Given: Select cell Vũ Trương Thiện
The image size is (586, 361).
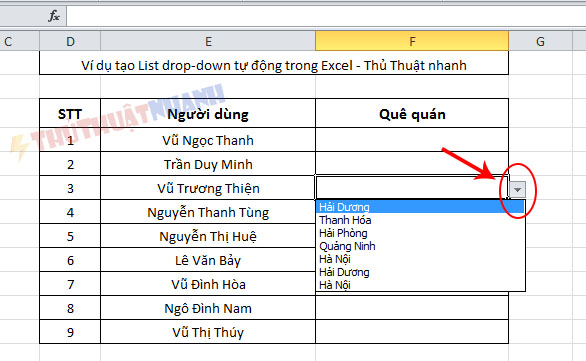Looking at the screenshot, I should tap(208, 188).
